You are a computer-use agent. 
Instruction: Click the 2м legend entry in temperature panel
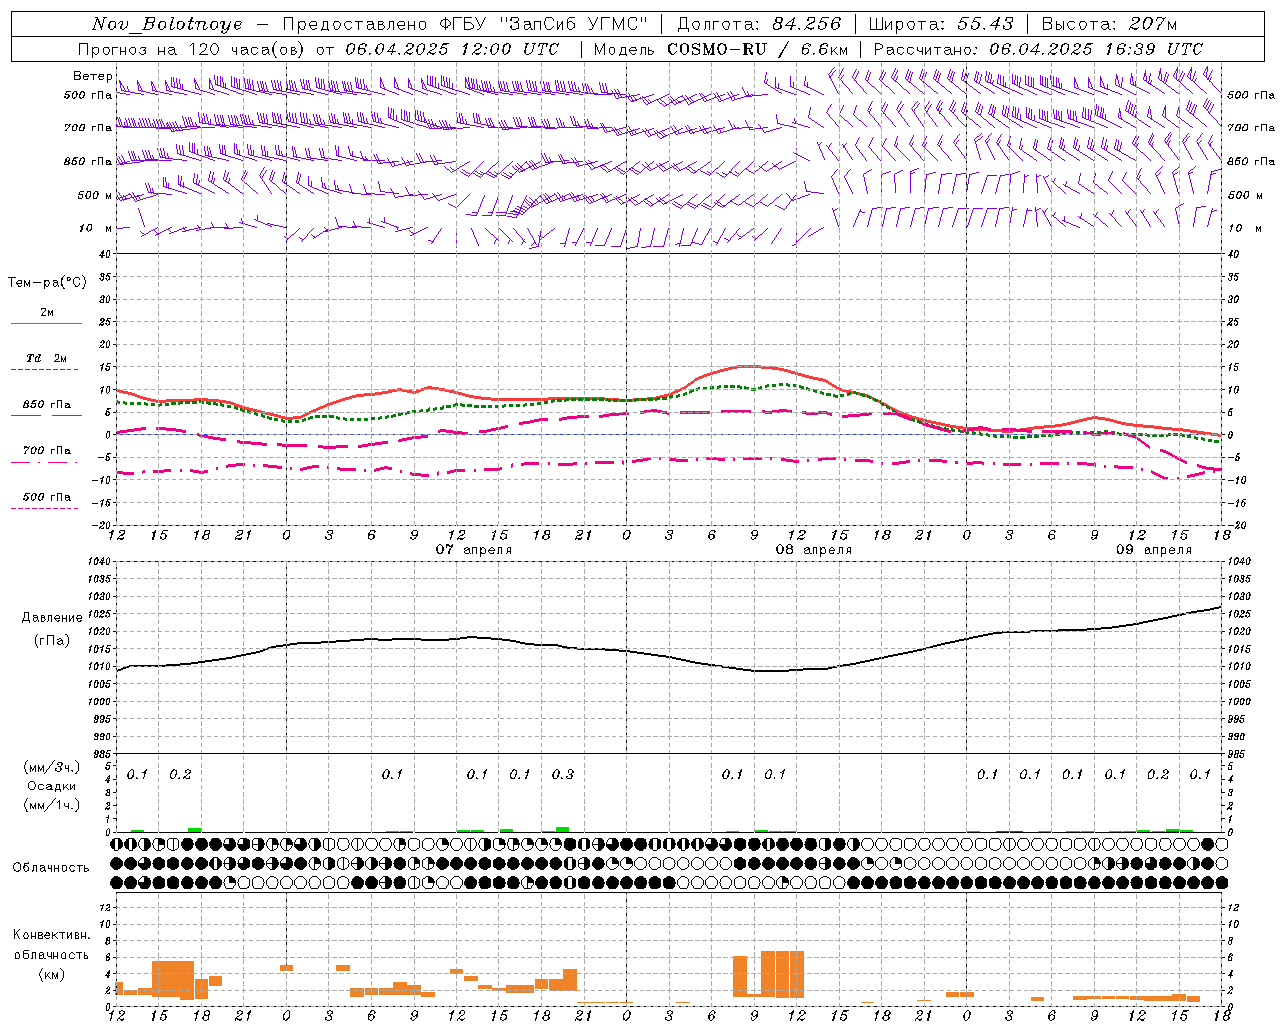click(47, 312)
